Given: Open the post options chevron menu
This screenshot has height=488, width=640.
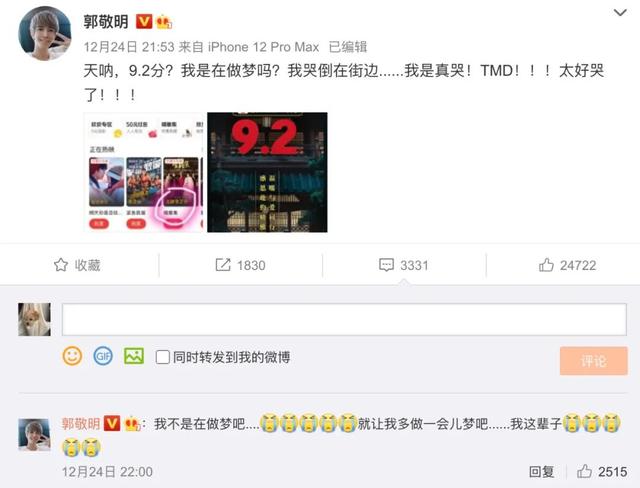Looking at the screenshot, I should (x=620, y=13).
